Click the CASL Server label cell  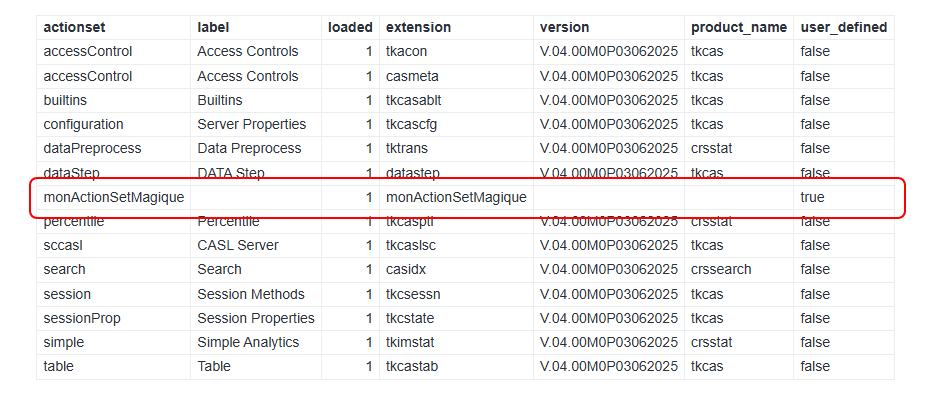tap(238, 245)
